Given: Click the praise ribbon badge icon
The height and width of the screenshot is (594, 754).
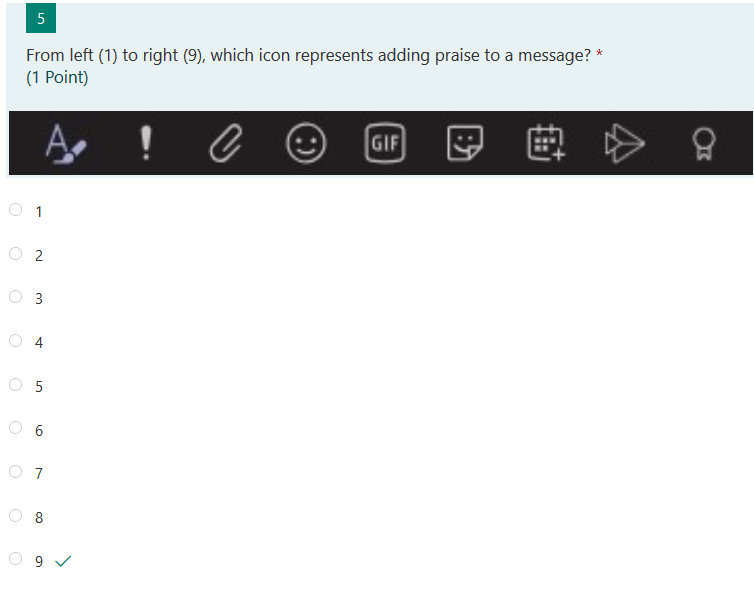Looking at the screenshot, I should pos(704,143).
